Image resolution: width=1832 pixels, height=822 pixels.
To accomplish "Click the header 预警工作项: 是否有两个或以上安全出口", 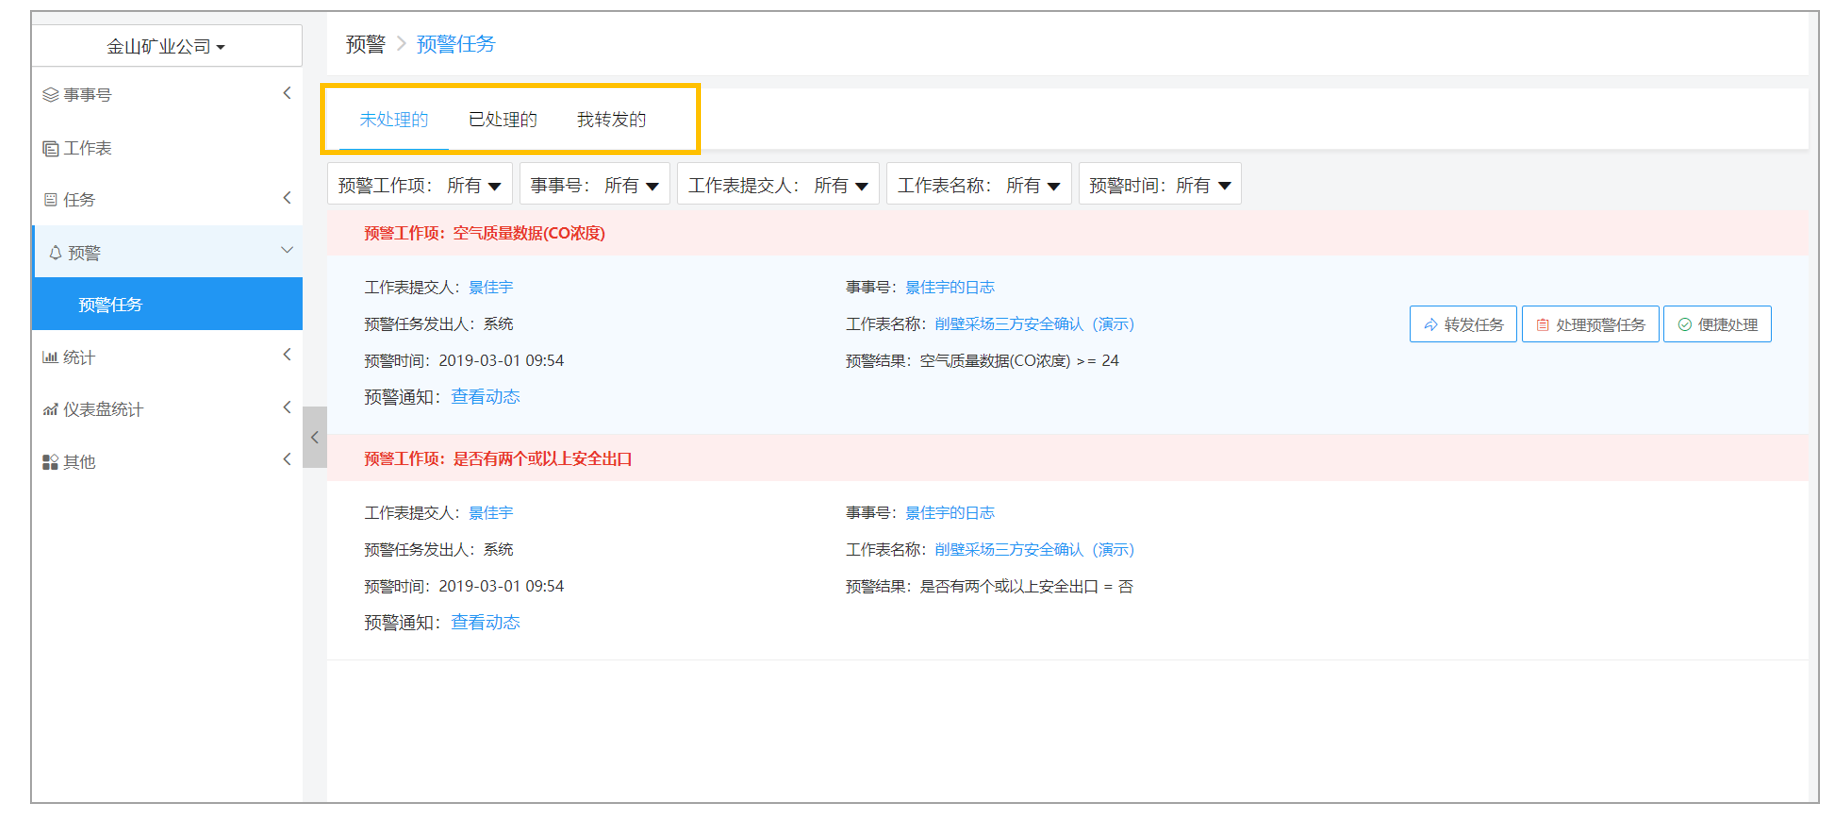I will pos(498,459).
